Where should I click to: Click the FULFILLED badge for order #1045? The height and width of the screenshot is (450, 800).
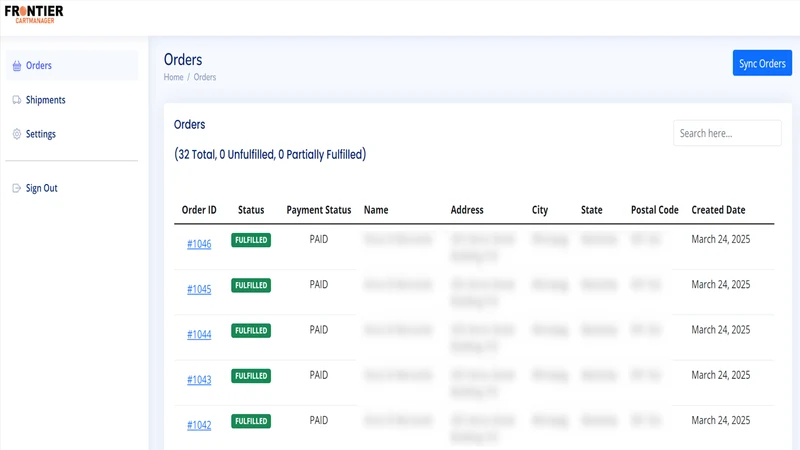251,285
